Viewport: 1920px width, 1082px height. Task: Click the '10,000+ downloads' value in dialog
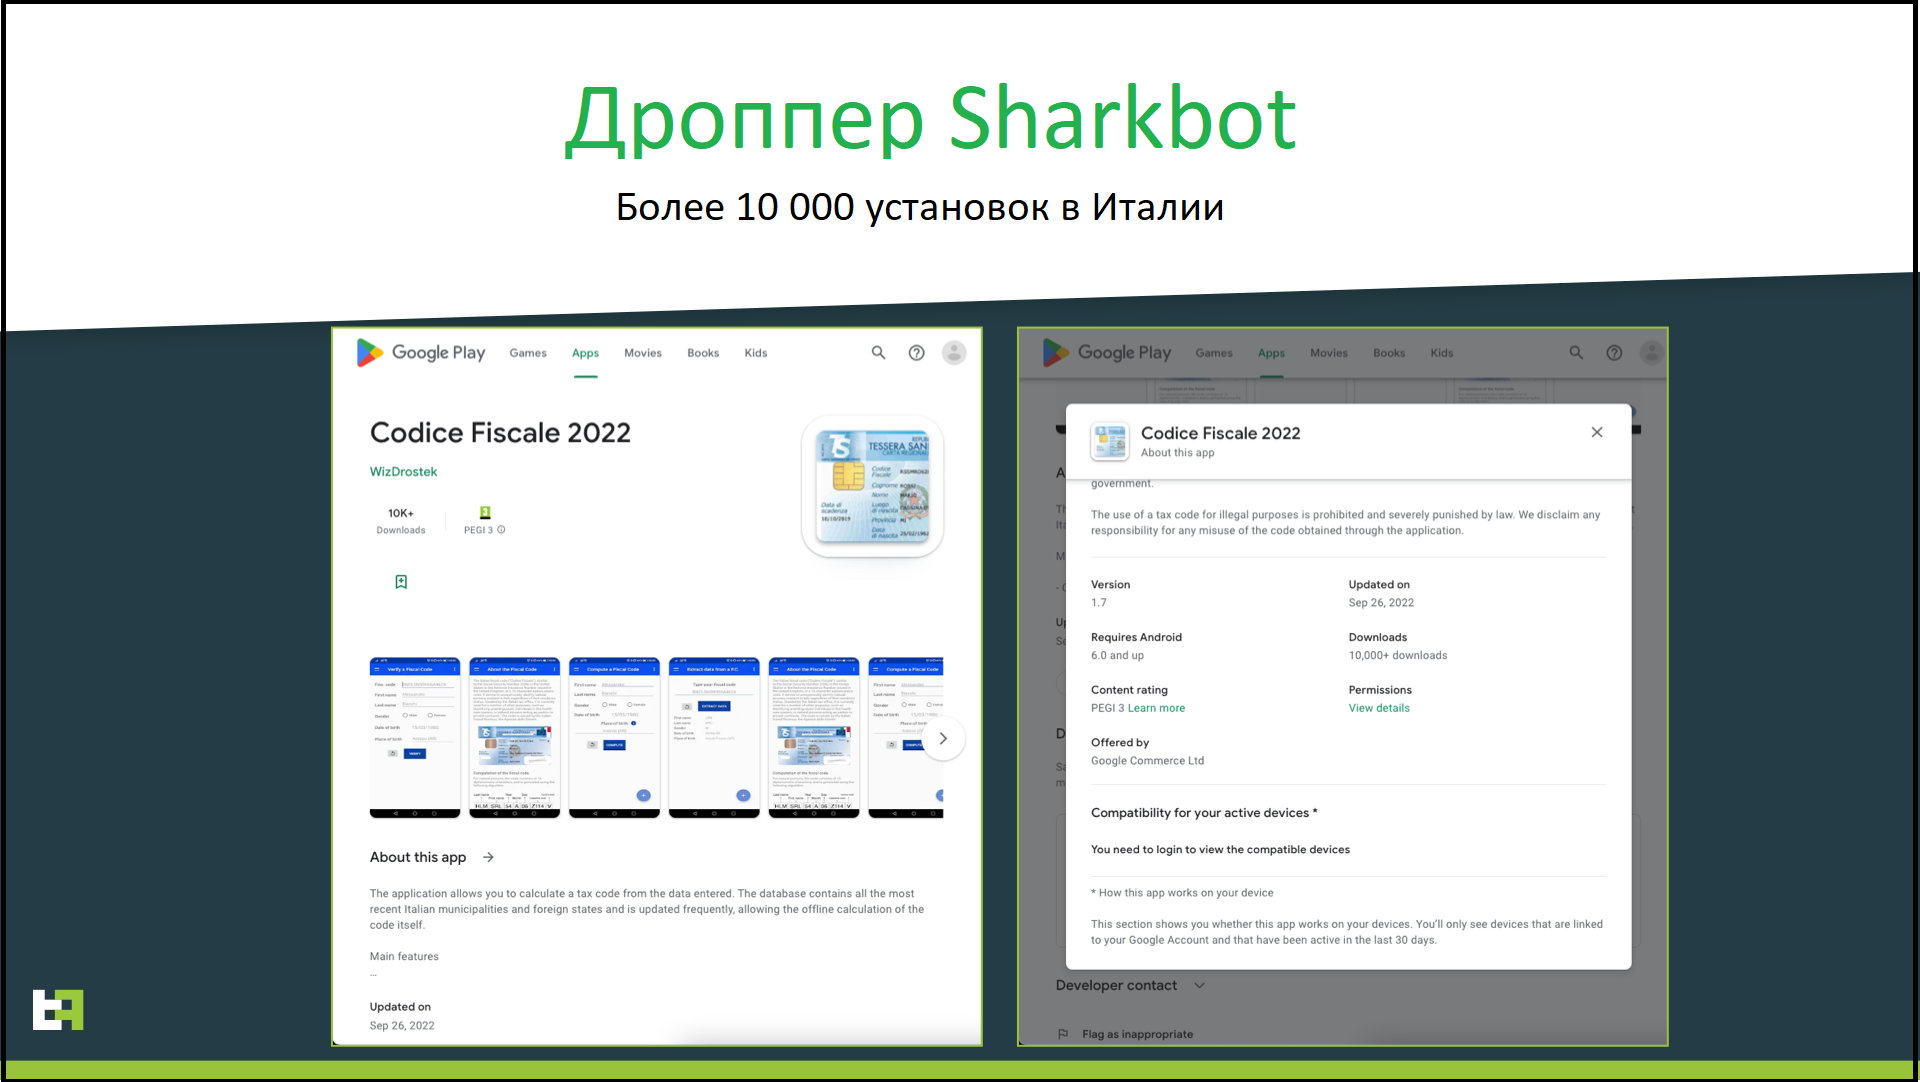click(1398, 656)
